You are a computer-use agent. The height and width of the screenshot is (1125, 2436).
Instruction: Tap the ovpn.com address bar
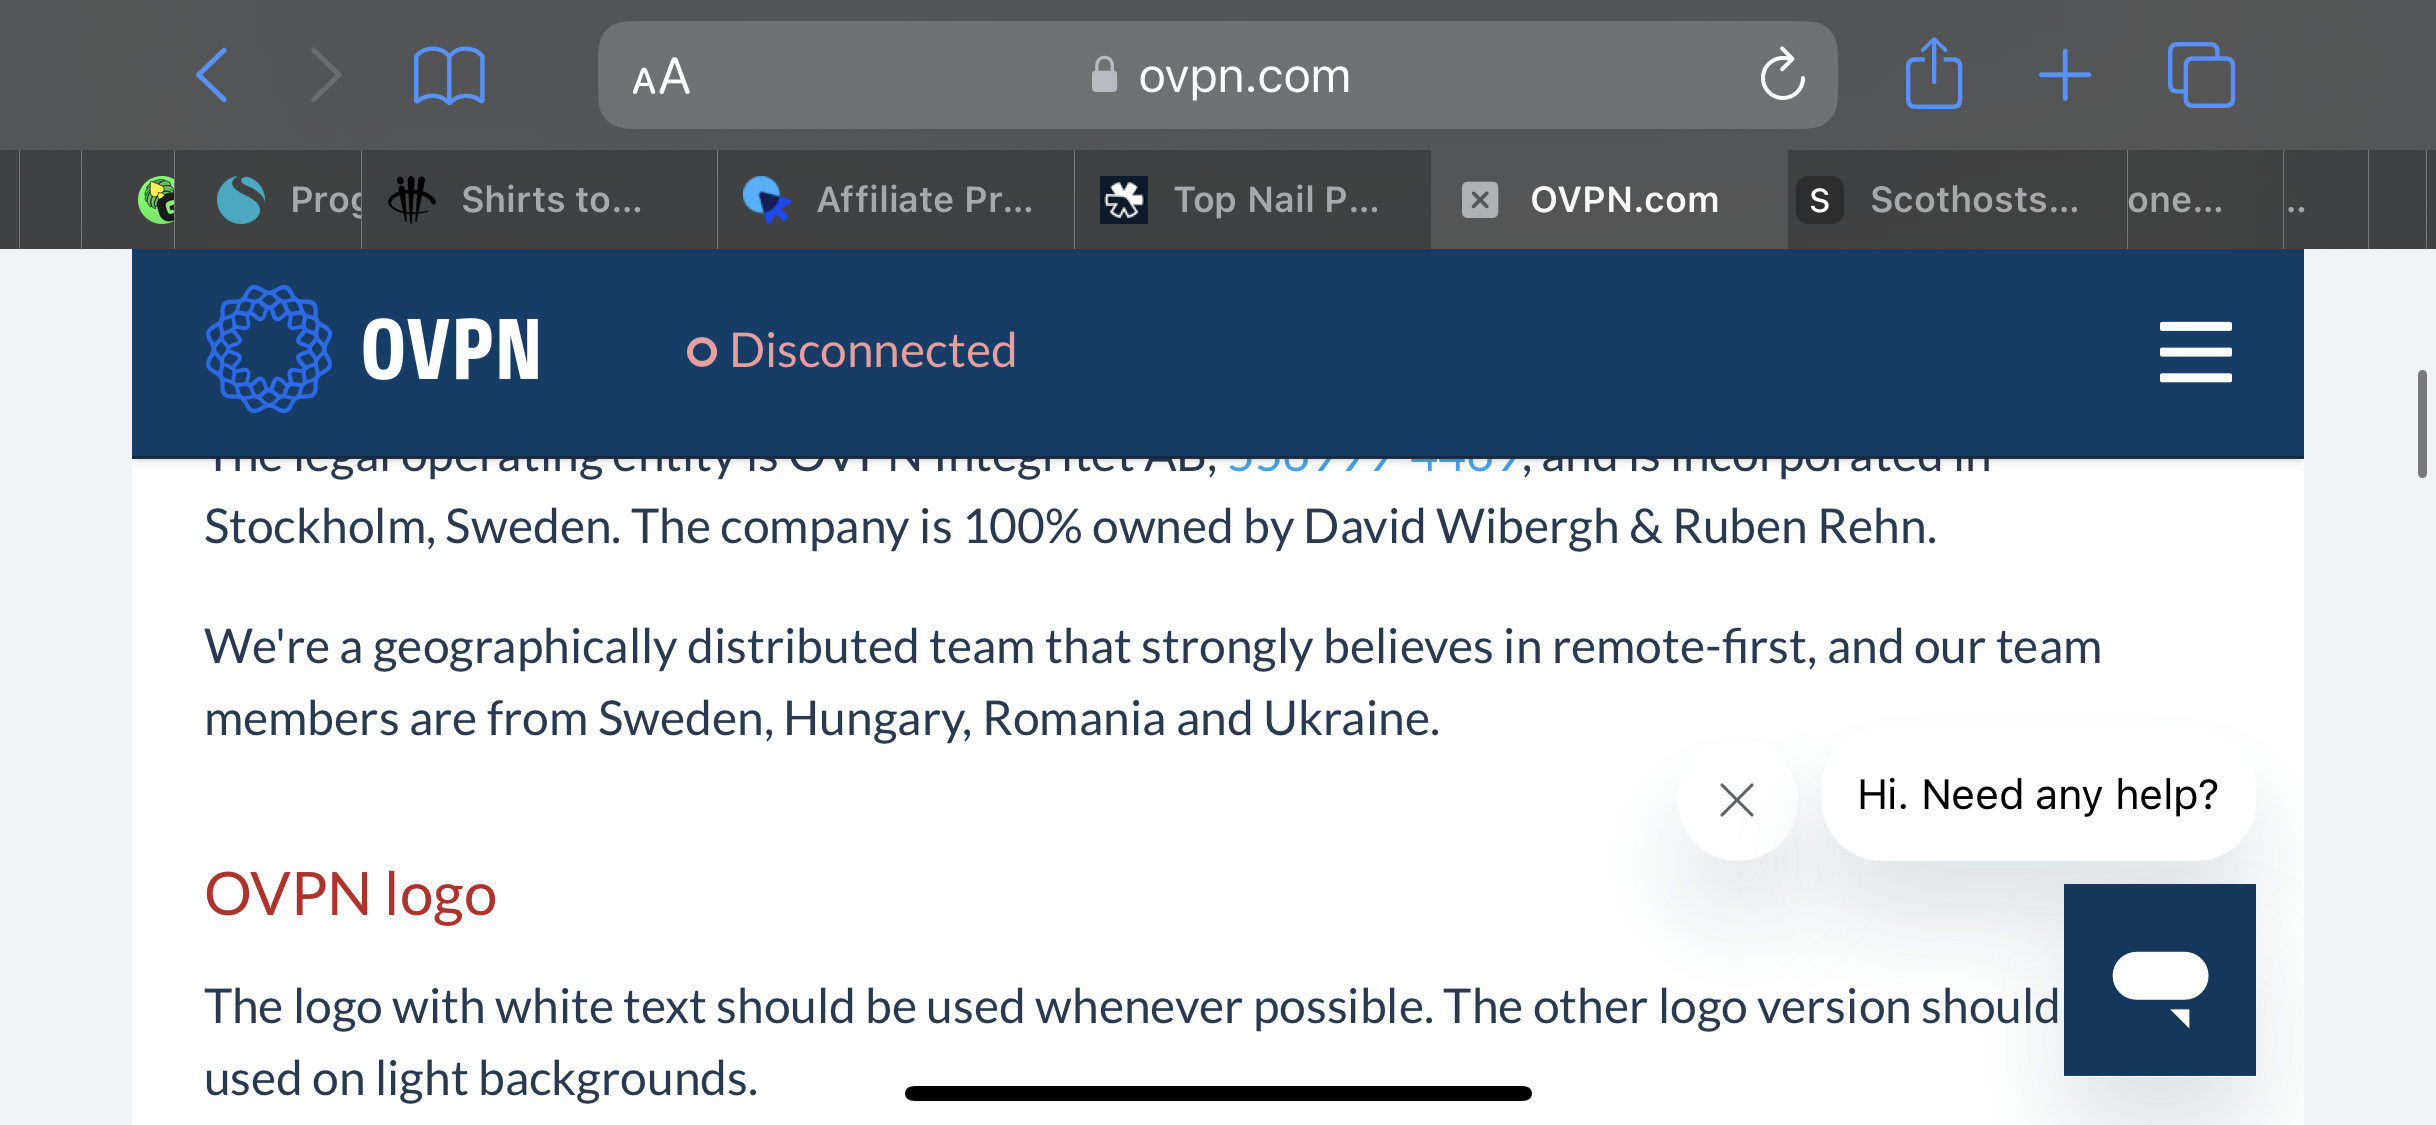[x=1217, y=75]
